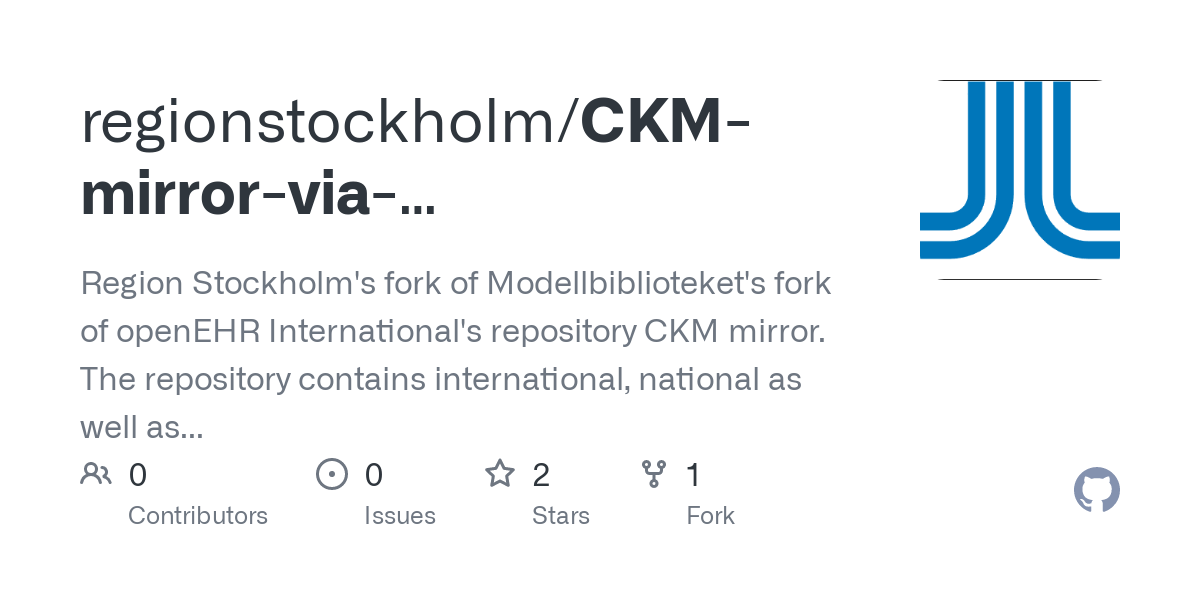
Task: Click the blue Region Stockholm logo
Action: 1020,180
